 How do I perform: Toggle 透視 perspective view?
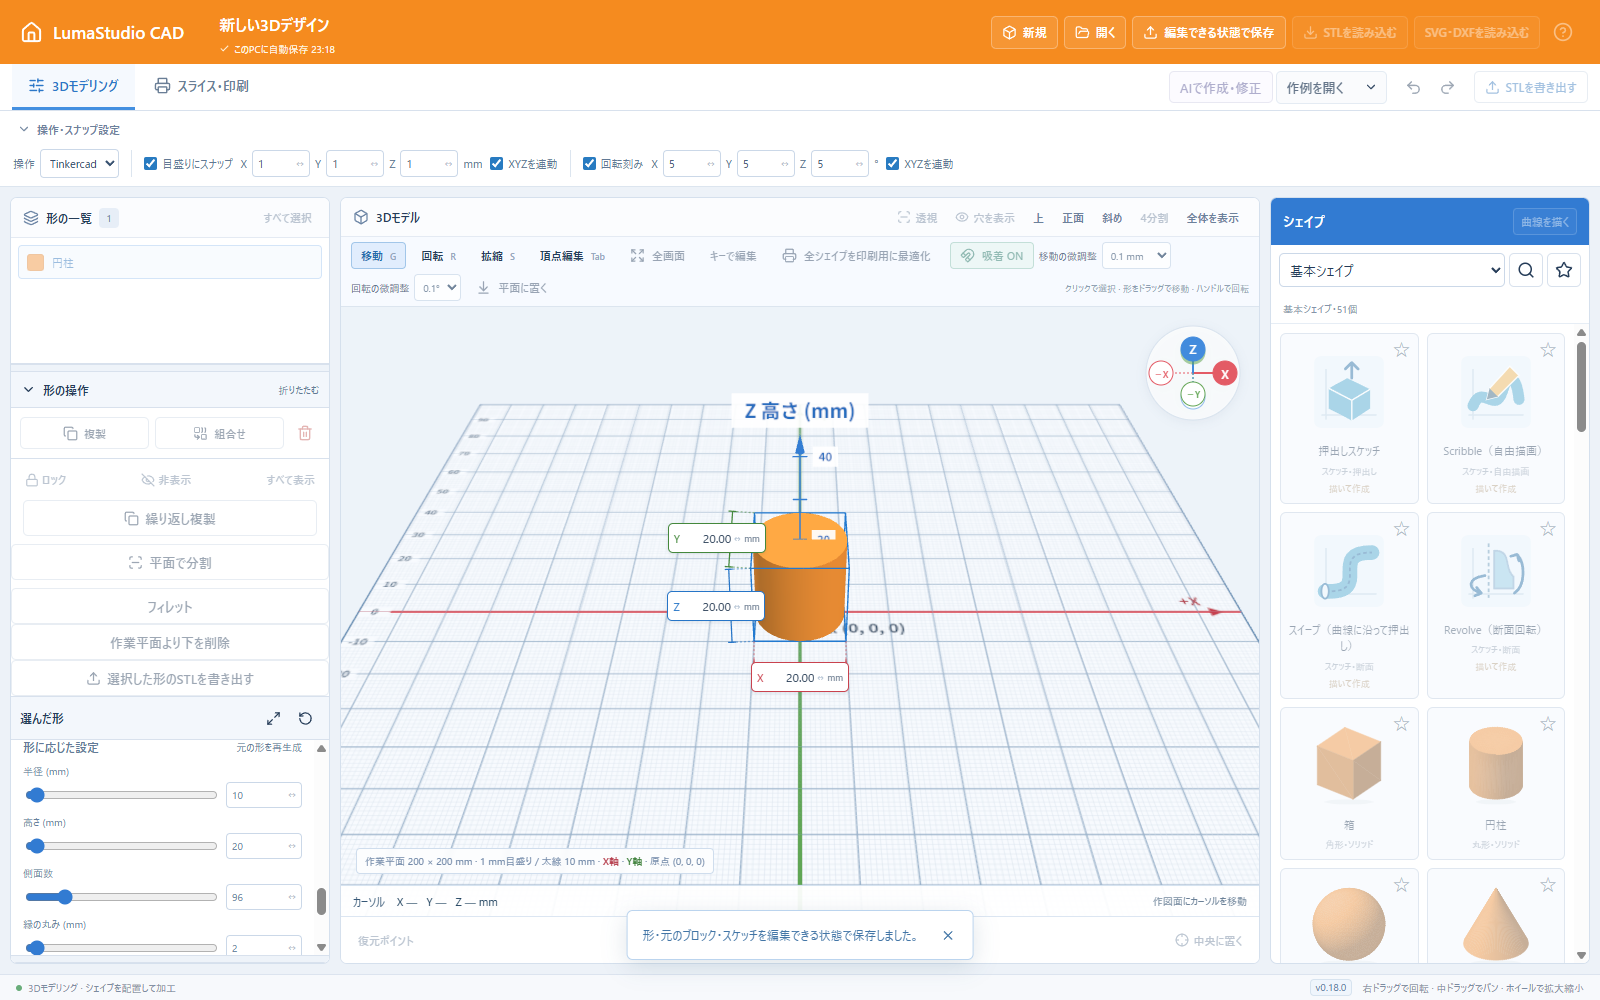(x=917, y=218)
